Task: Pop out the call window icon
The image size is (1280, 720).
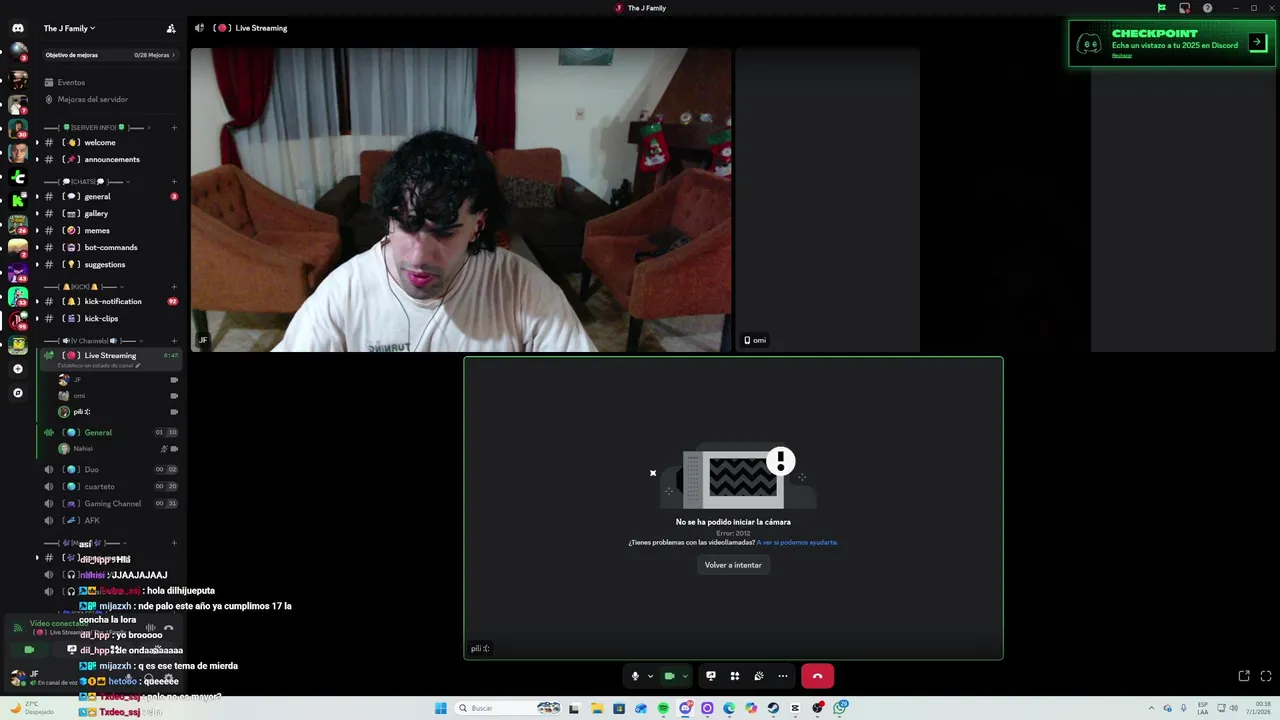Action: coord(1244,676)
